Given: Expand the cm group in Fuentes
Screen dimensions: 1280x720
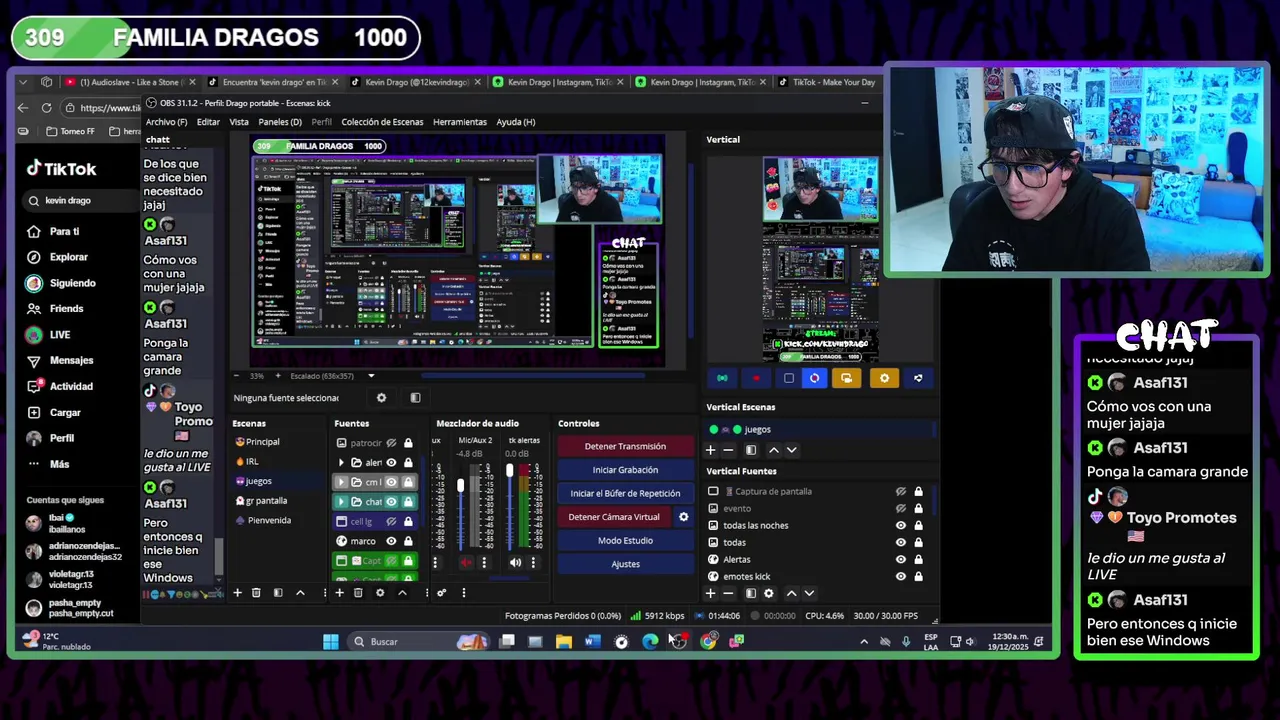Looking at the screenshot, I should 341,482.
